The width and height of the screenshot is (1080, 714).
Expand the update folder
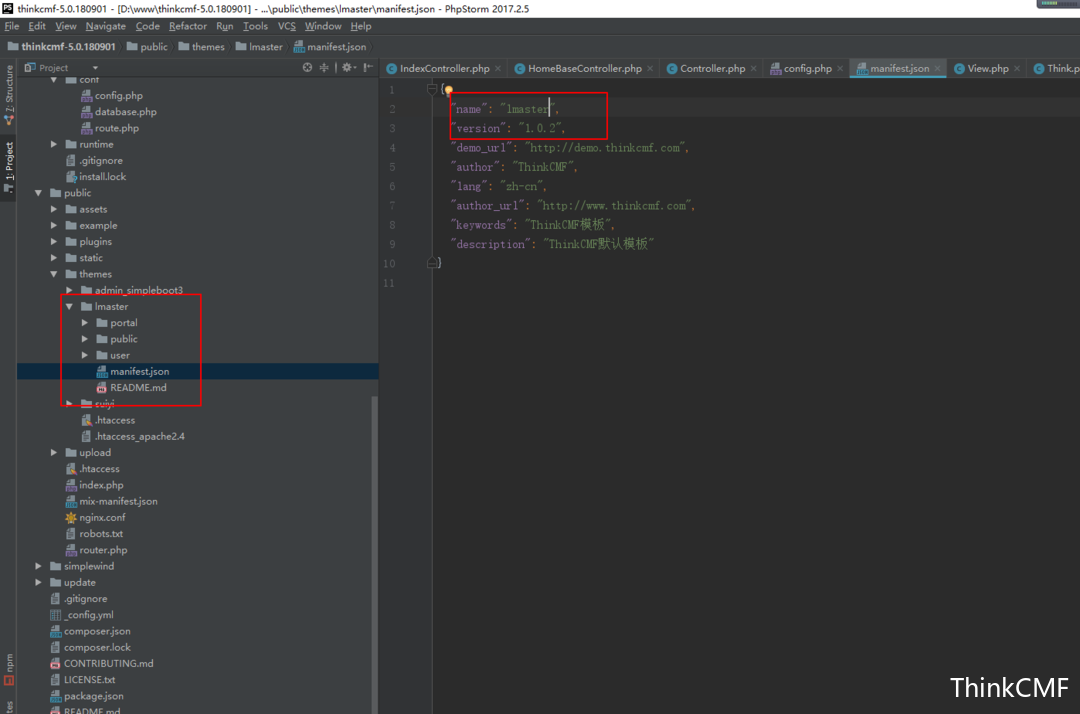39,582
